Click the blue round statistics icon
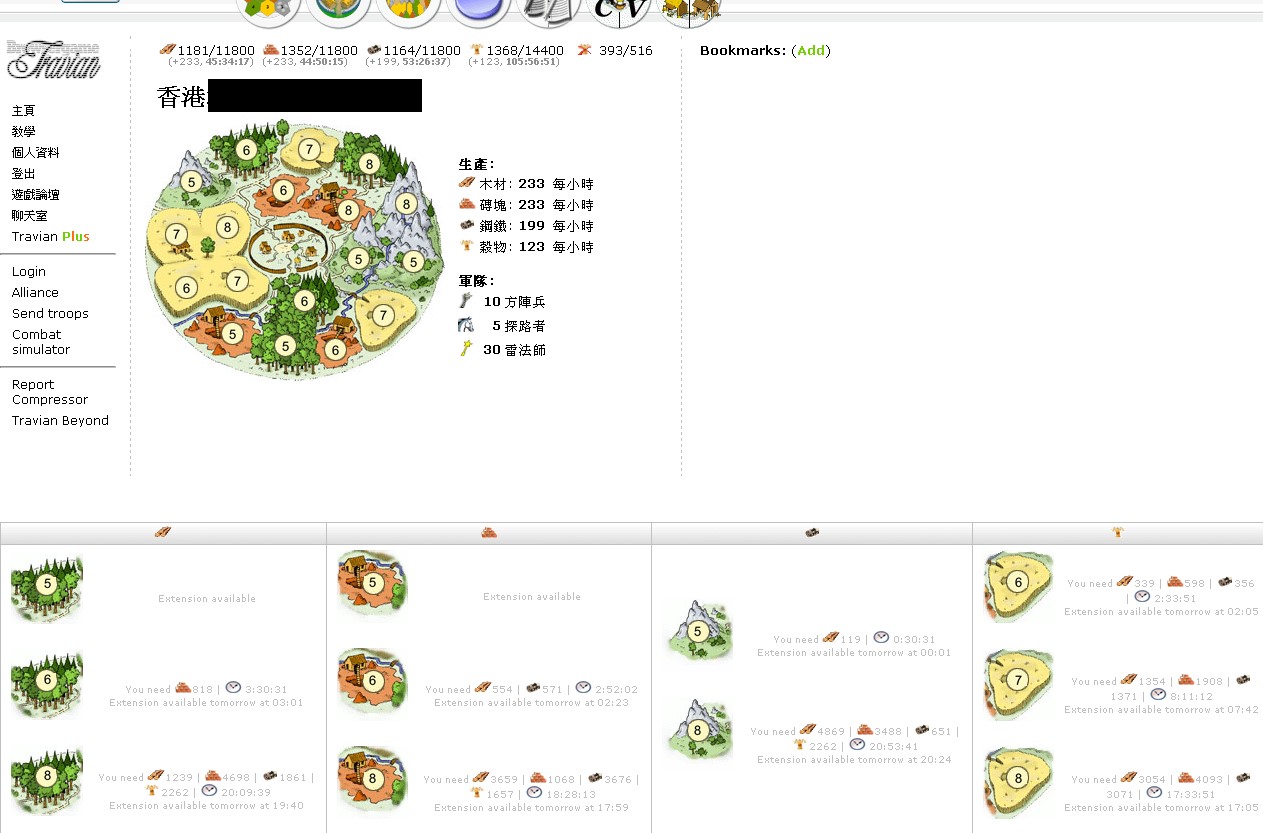Screen dimensions: 1263x833 point(479,10)
